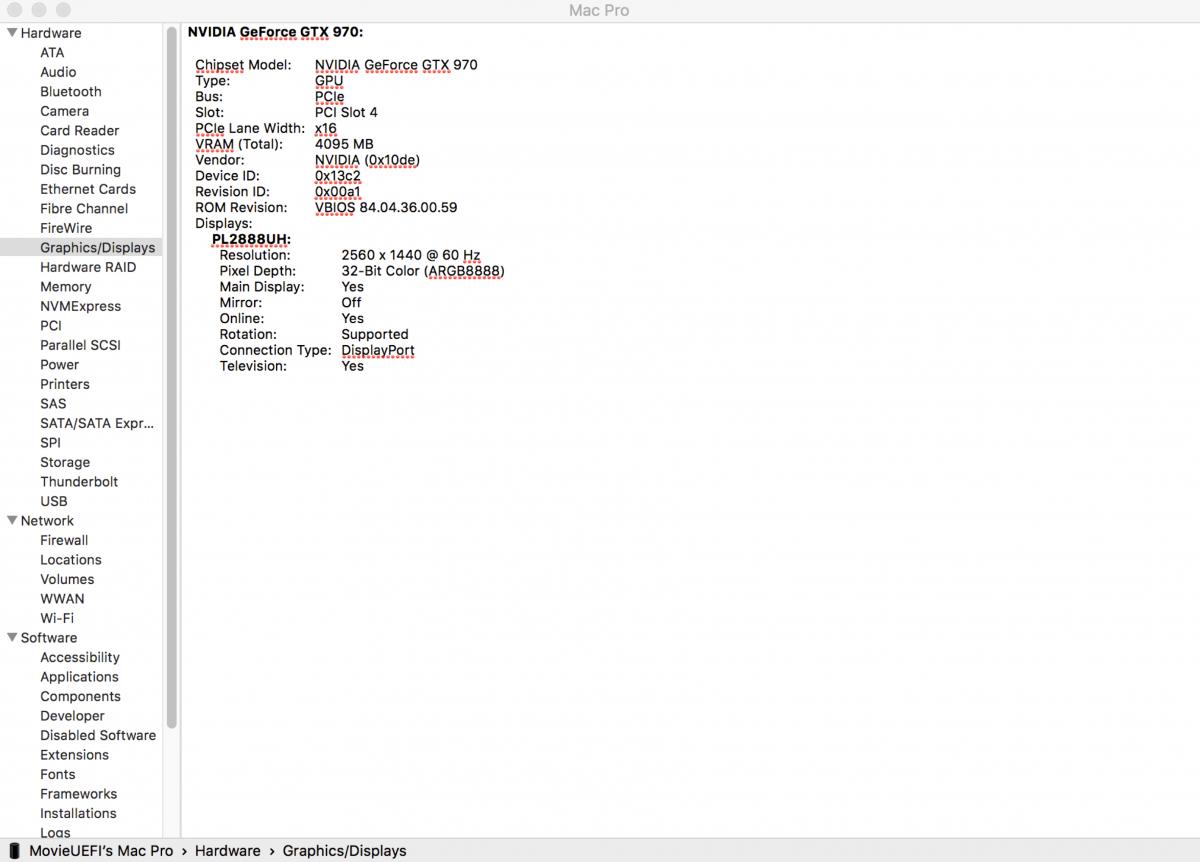Open Locations under Network

point(71,560)
